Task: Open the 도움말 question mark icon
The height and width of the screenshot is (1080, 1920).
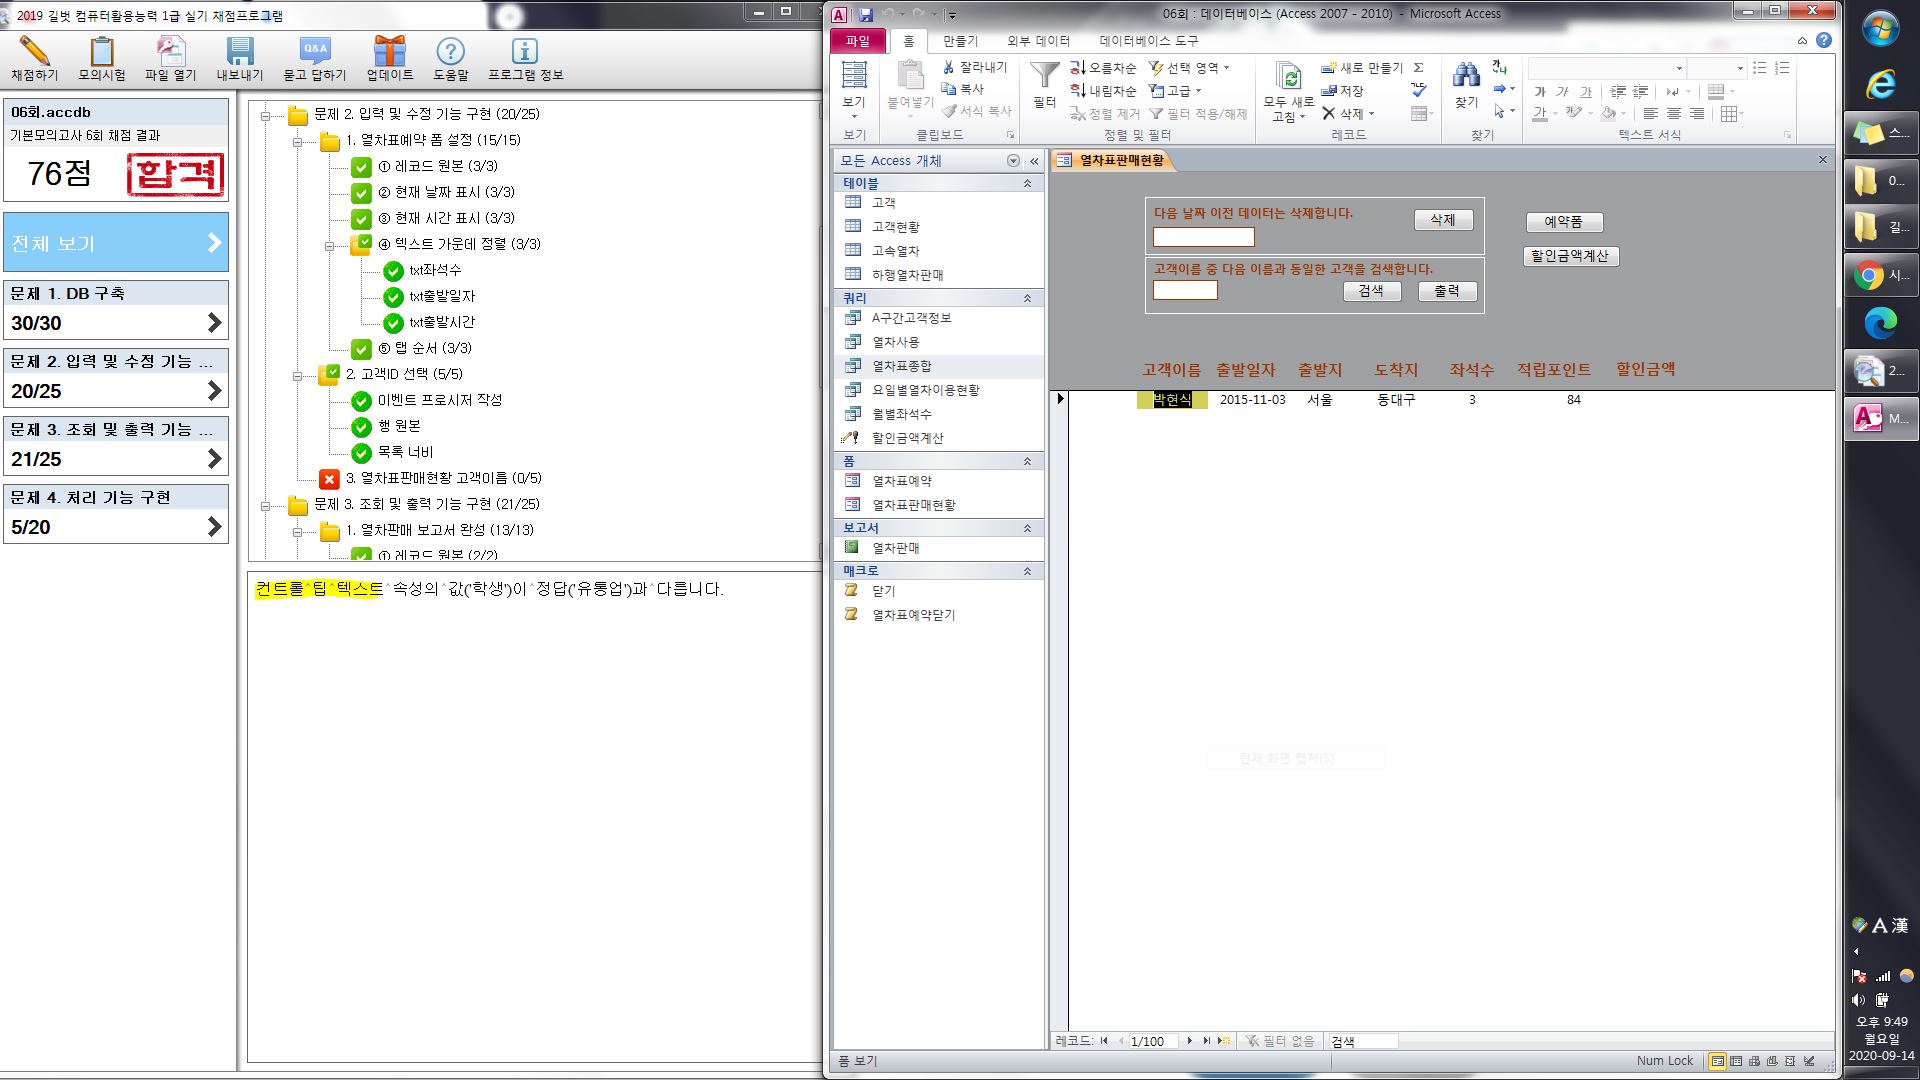Action: [450, 52]
